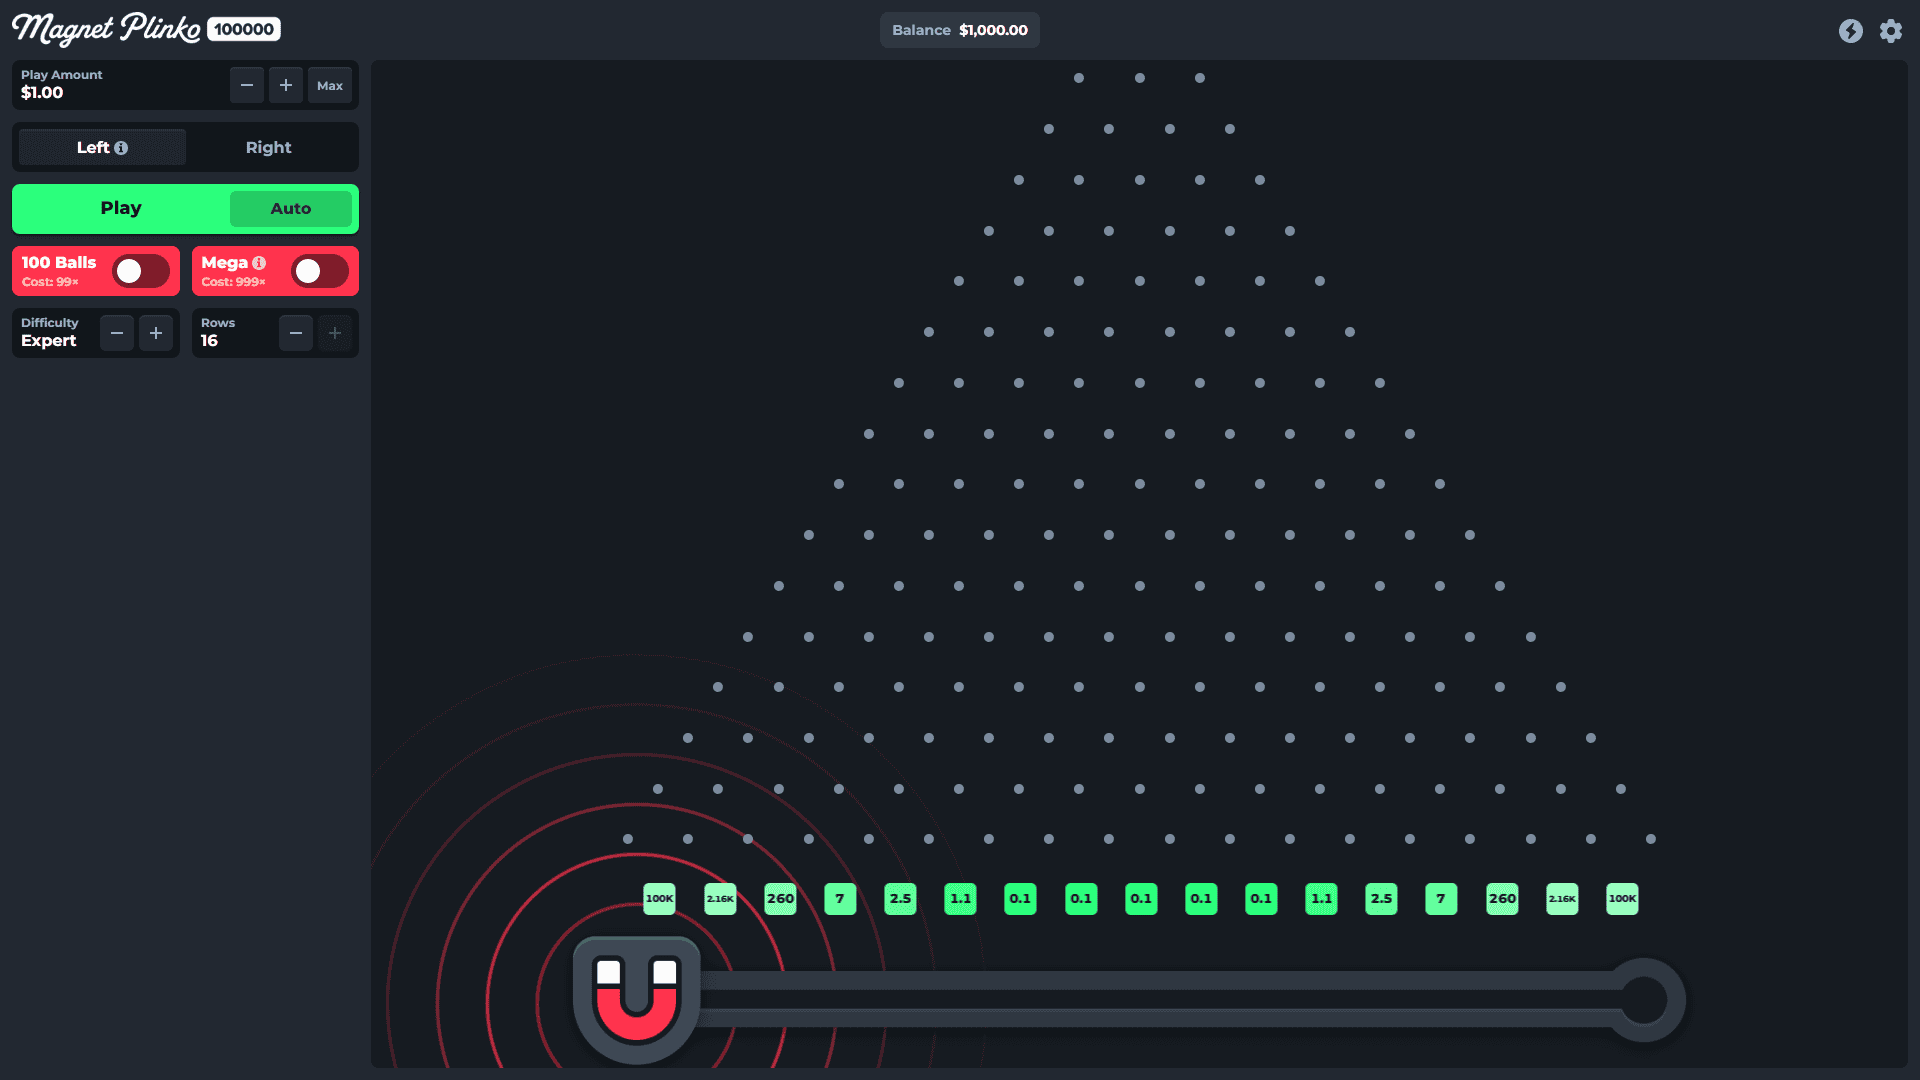Click the rightmost 100K multiplier slot
The height and width of the screenshot is (1080, 1920).
pyautogui.click(x=1622, y=899)
